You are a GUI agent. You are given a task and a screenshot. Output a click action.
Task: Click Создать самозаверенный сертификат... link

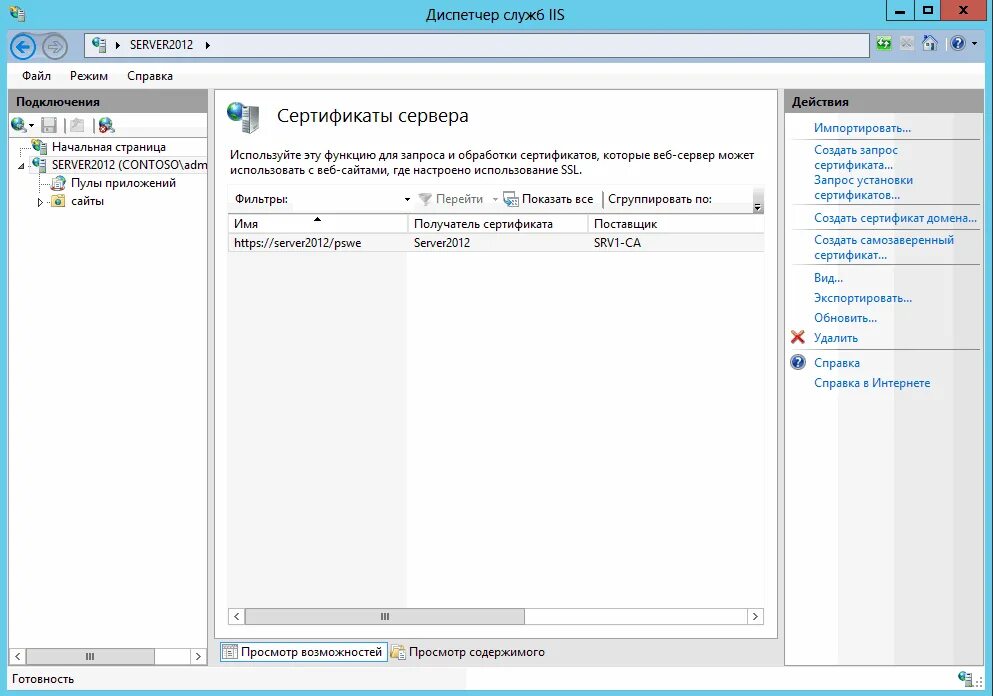(x=884, y=248)
